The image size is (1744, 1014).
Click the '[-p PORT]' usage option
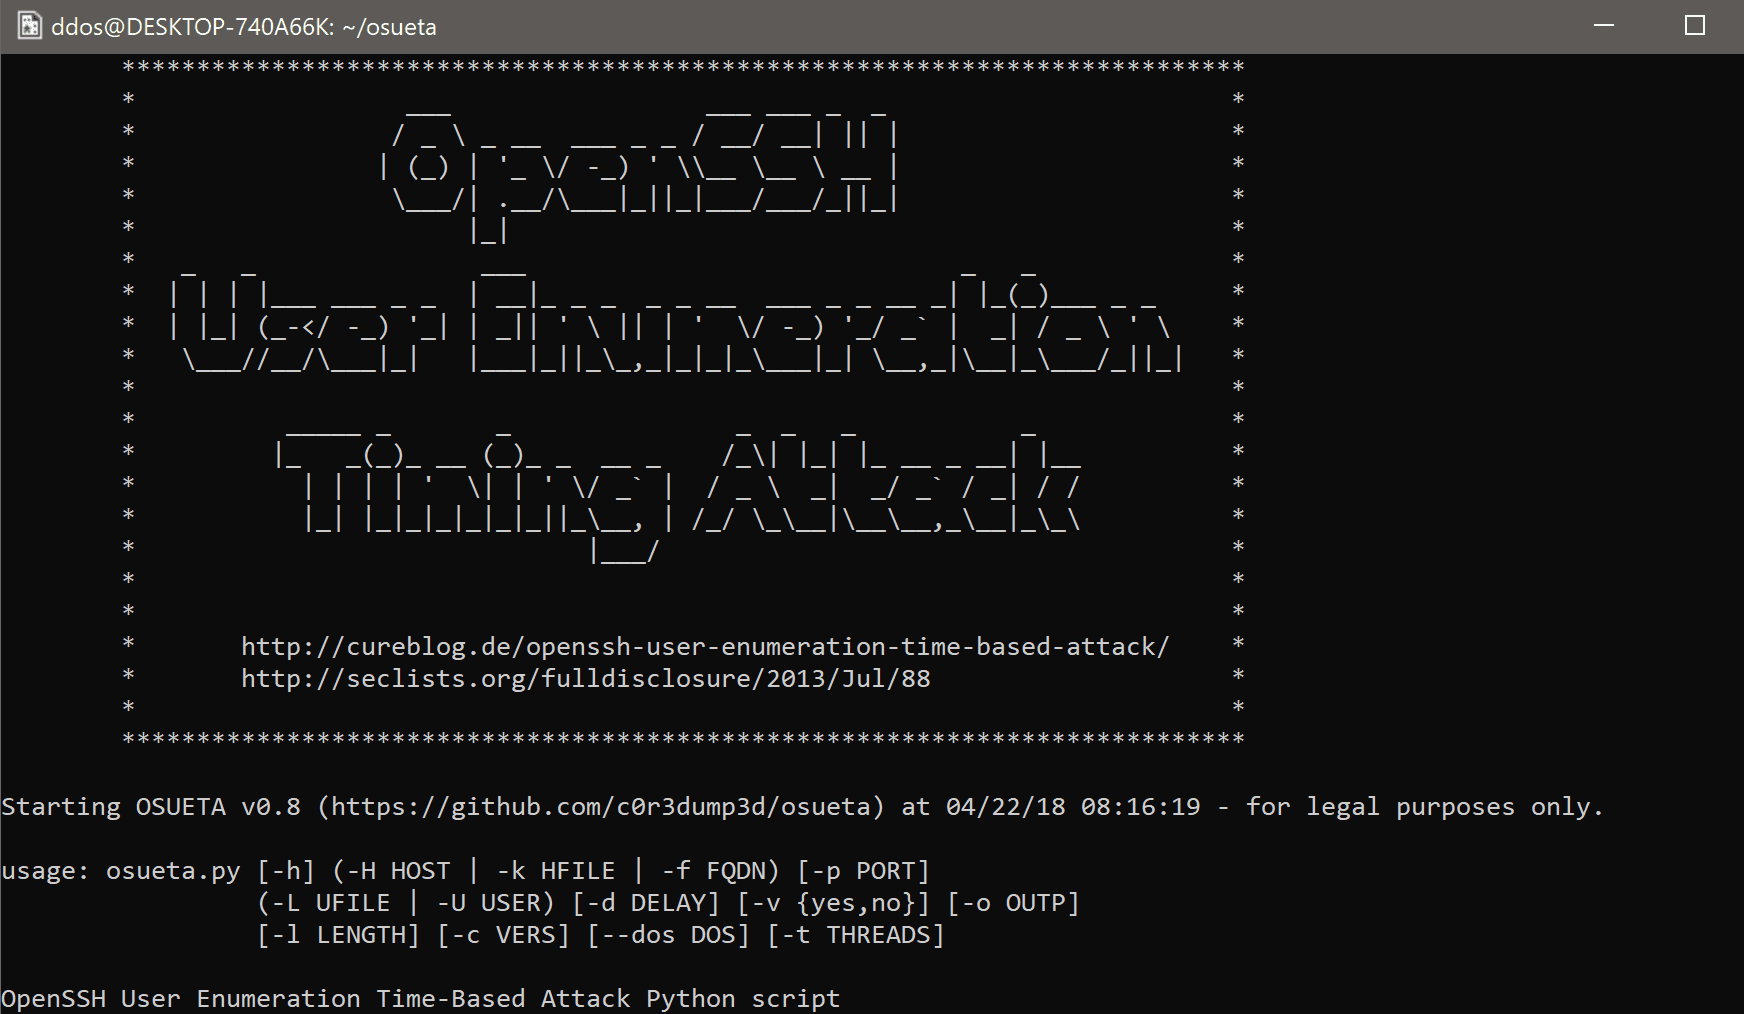coord(864,871)
